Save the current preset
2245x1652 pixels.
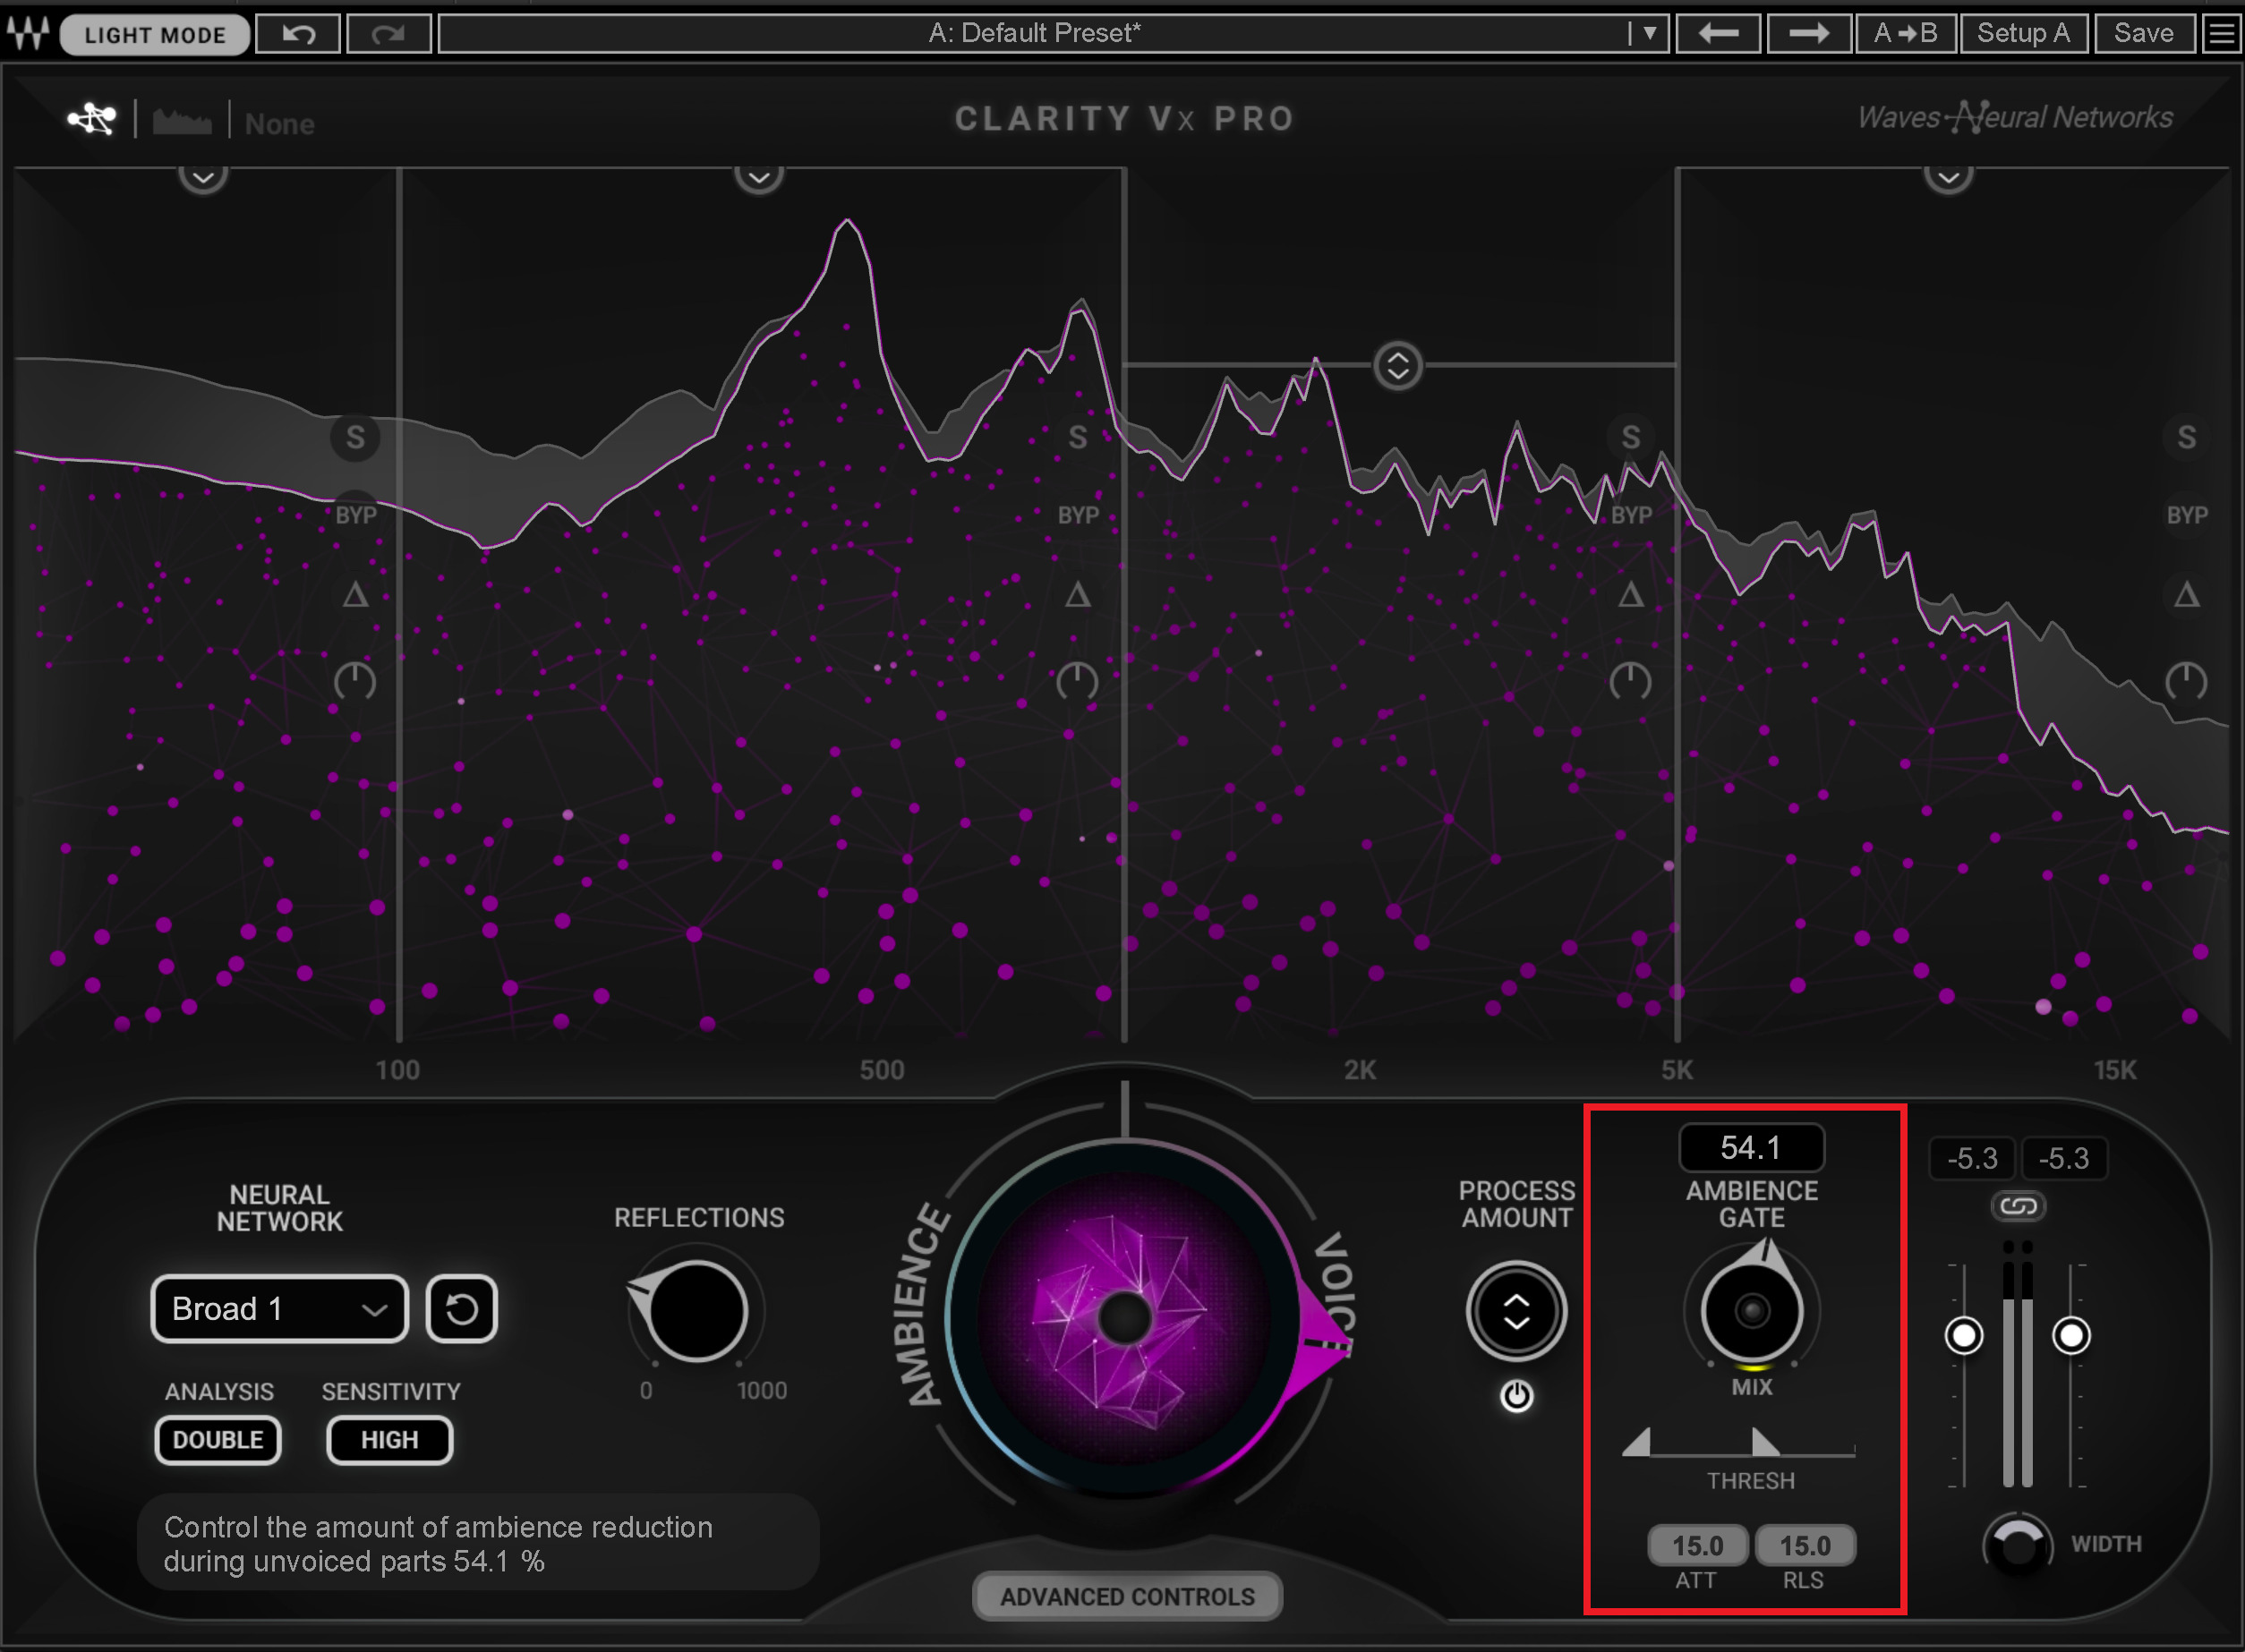tap(2144, 34)
